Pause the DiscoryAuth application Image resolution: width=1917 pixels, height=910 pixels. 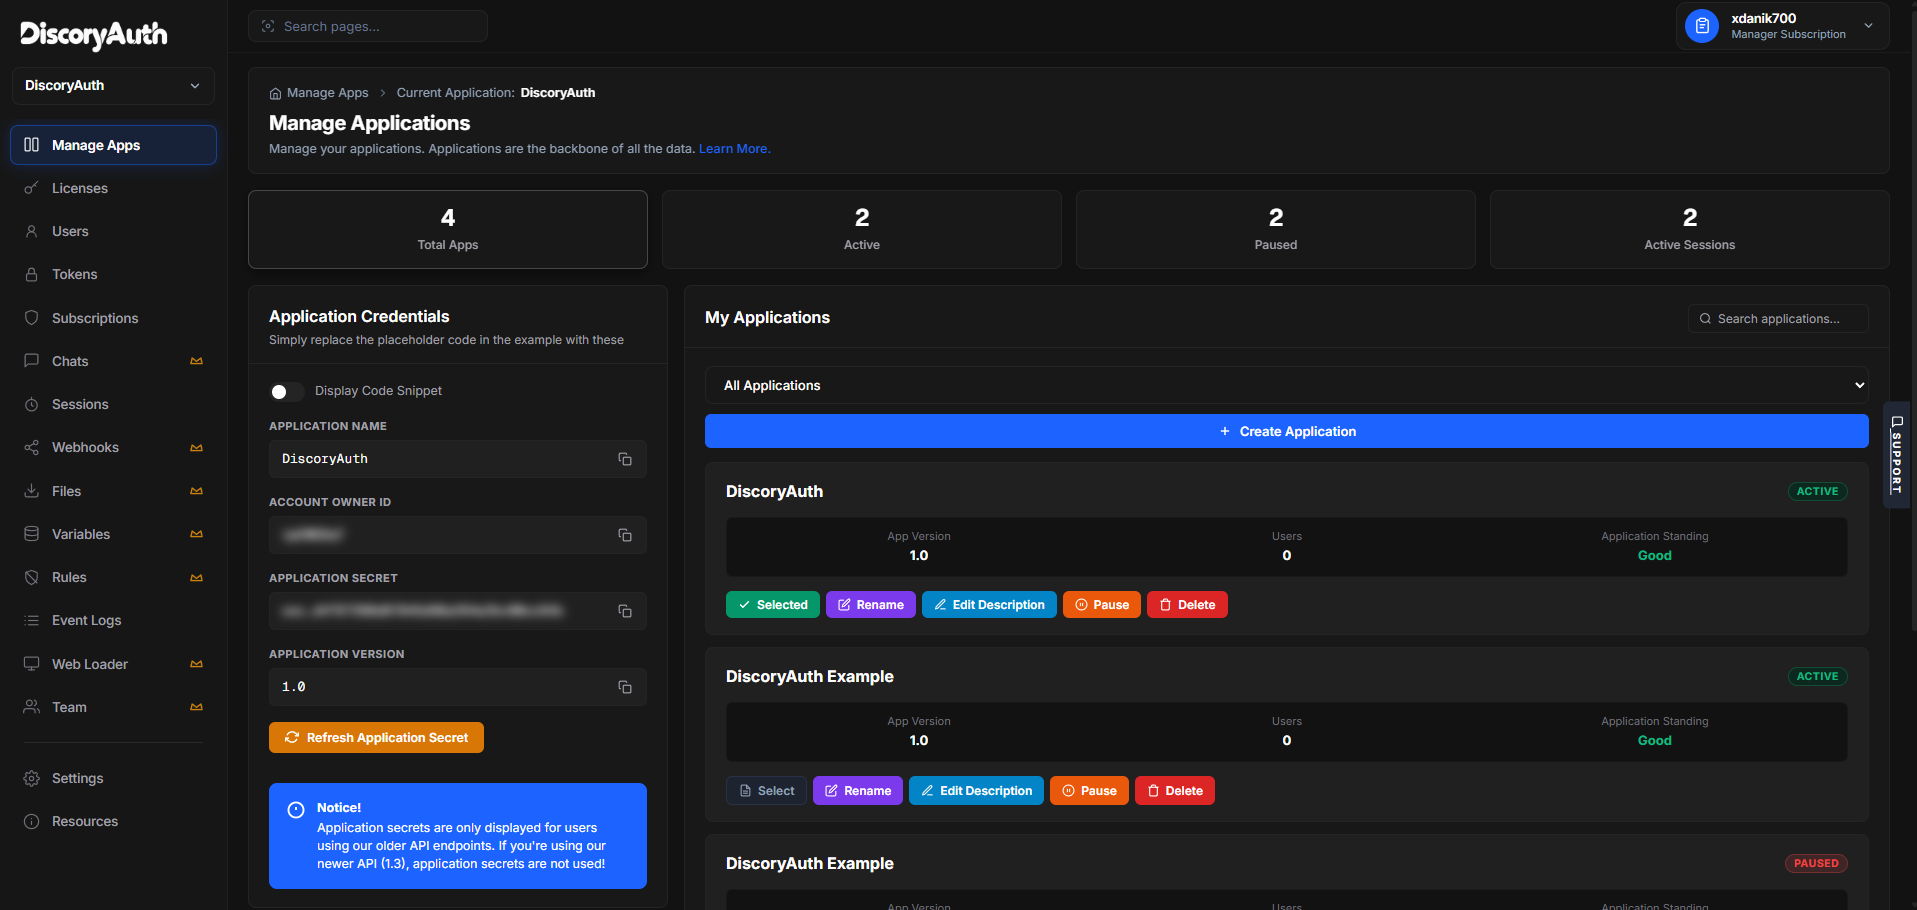[x=1101, y=605]
